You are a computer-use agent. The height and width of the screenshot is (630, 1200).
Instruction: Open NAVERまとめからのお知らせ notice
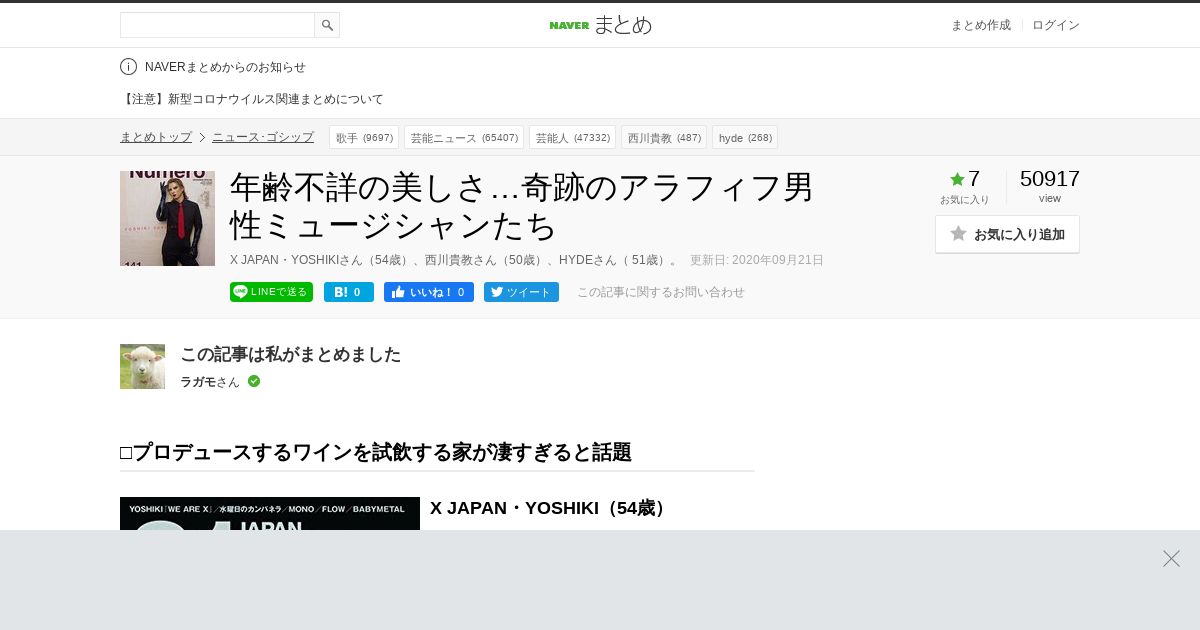click(x=225, y=67)
